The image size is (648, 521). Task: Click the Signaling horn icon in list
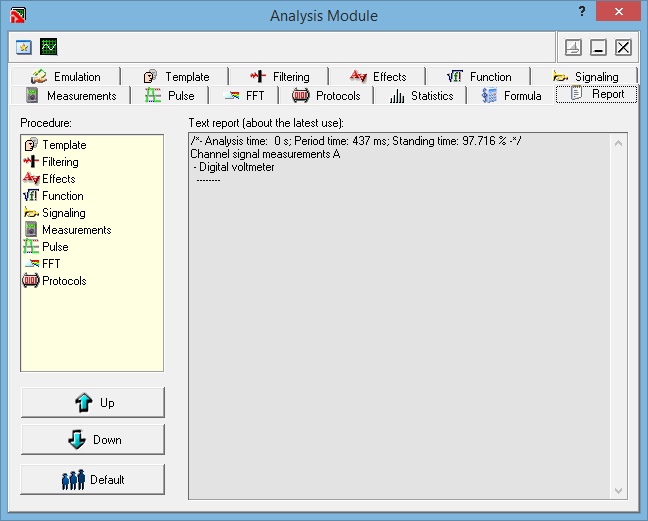[x=30, y=213]
